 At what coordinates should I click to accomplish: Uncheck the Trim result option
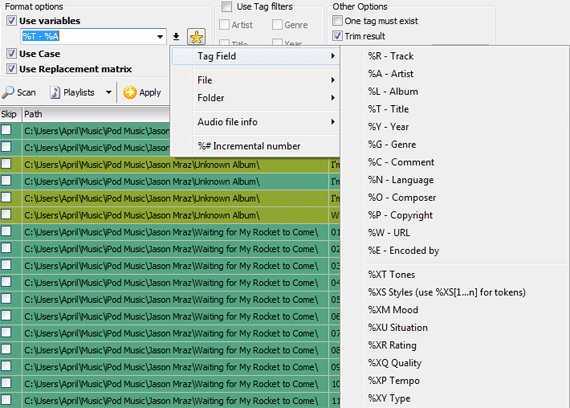coord(337,36)
